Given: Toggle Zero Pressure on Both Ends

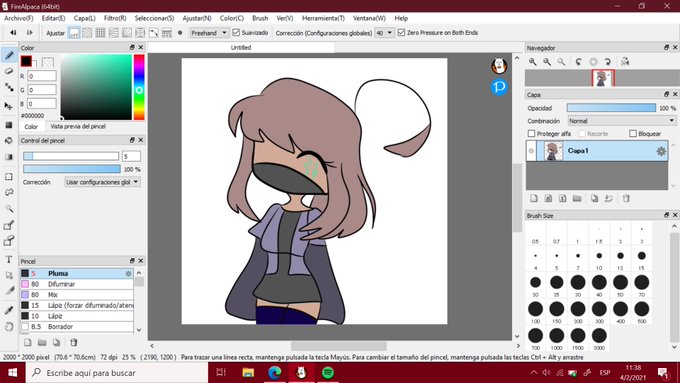Looking at the screenshot, I should pyautogui.click(x=401, y=33).
